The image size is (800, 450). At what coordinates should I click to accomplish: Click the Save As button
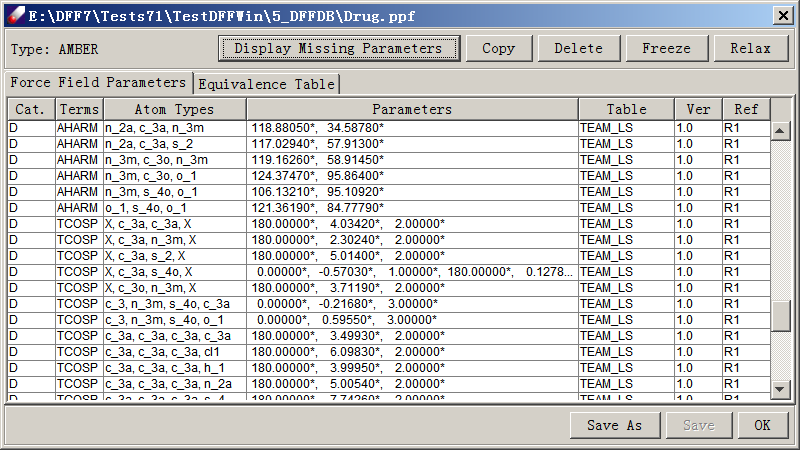tap(615, 426)
